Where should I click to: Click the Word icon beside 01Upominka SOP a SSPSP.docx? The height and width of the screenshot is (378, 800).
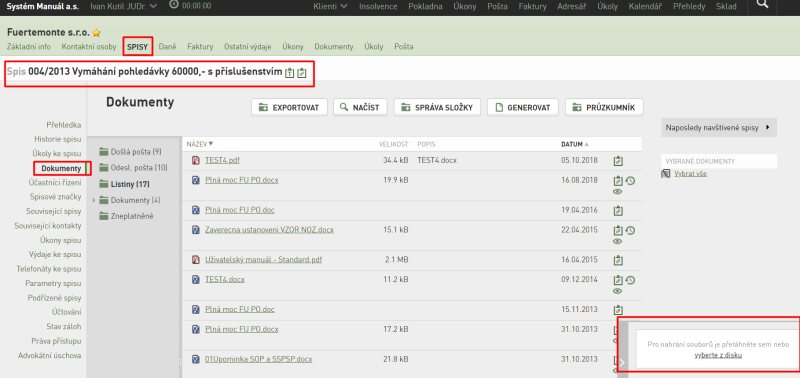point(195,359)
